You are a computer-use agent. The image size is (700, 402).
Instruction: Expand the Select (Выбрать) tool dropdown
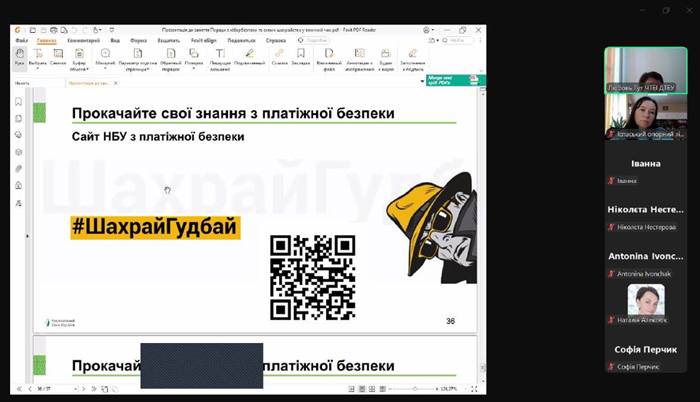tap(38, 57)
